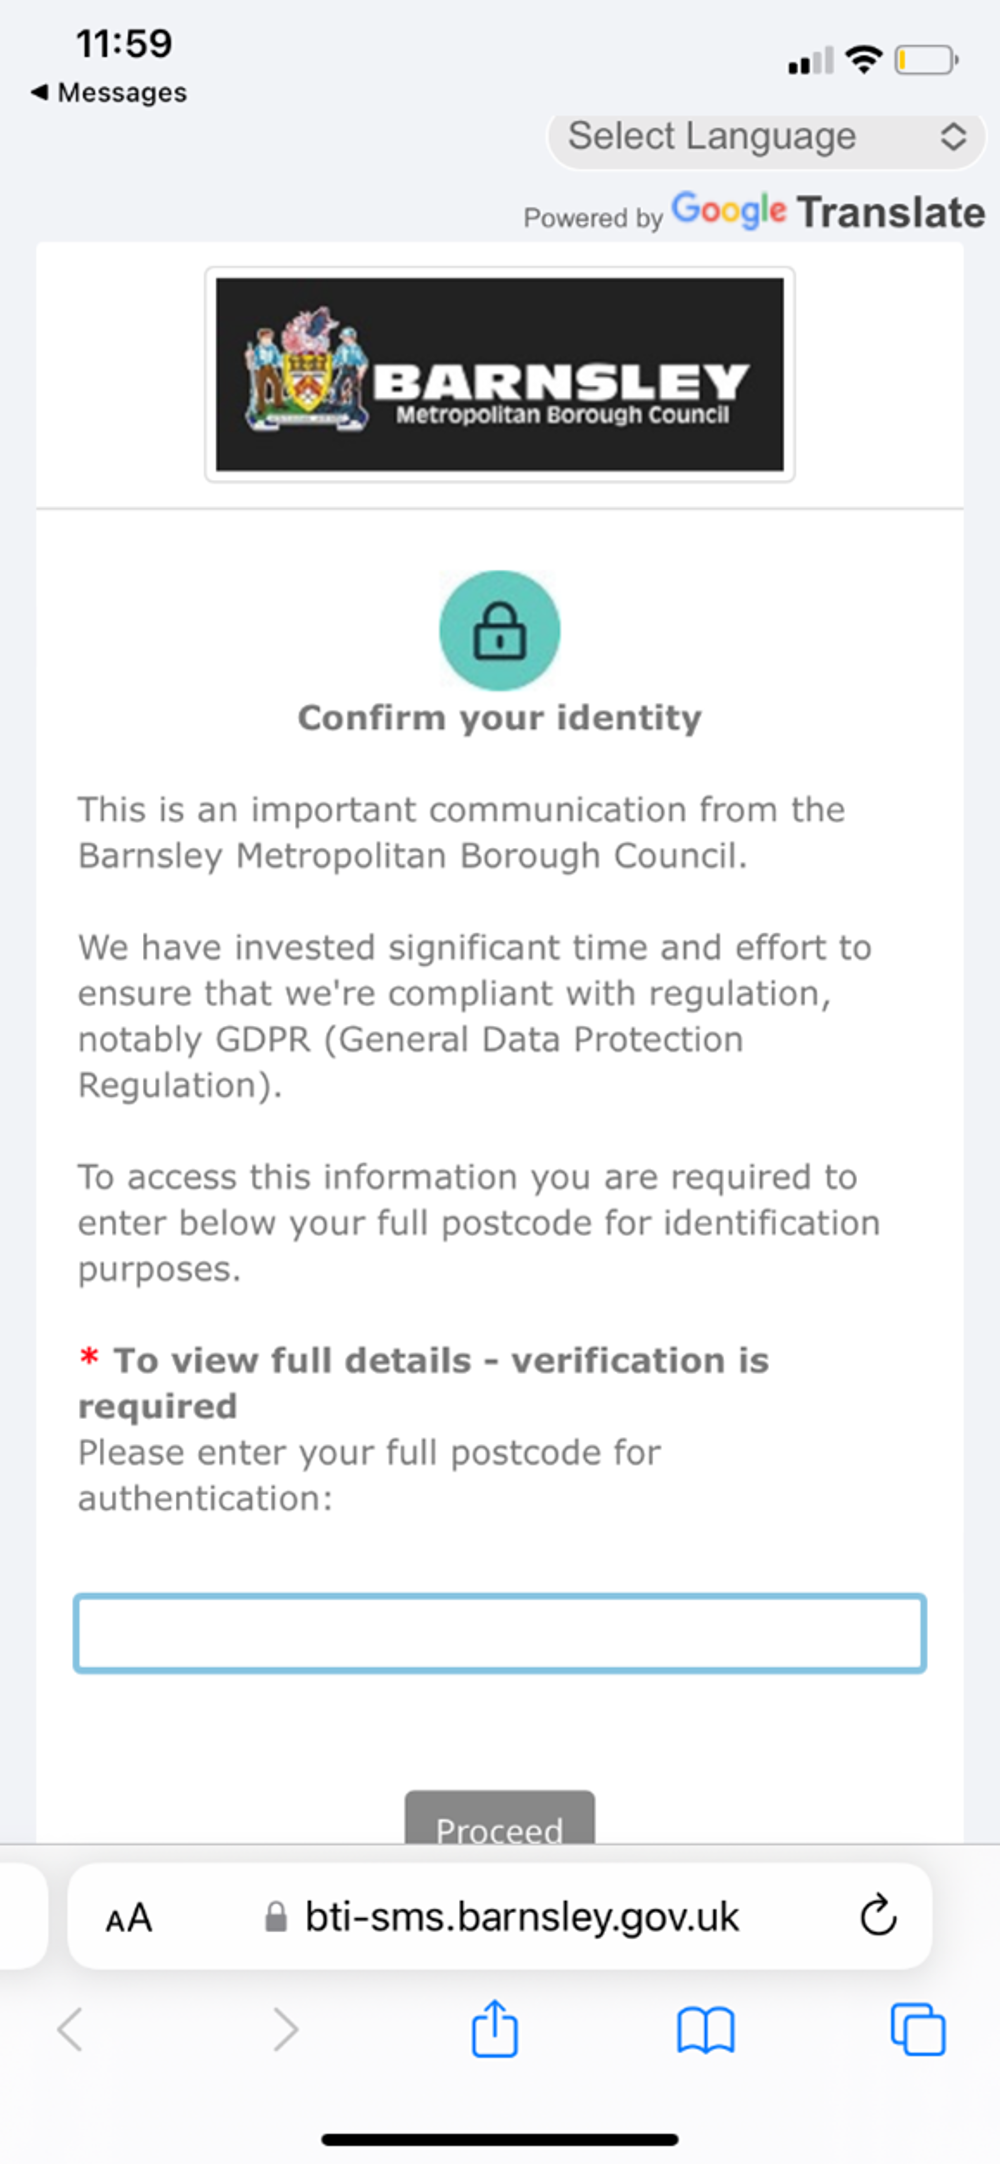This screenshot has height=2164, width=1000.
Task: Open the AA reader options menu
Action: pyautogui.click(x=129, y=1917)
